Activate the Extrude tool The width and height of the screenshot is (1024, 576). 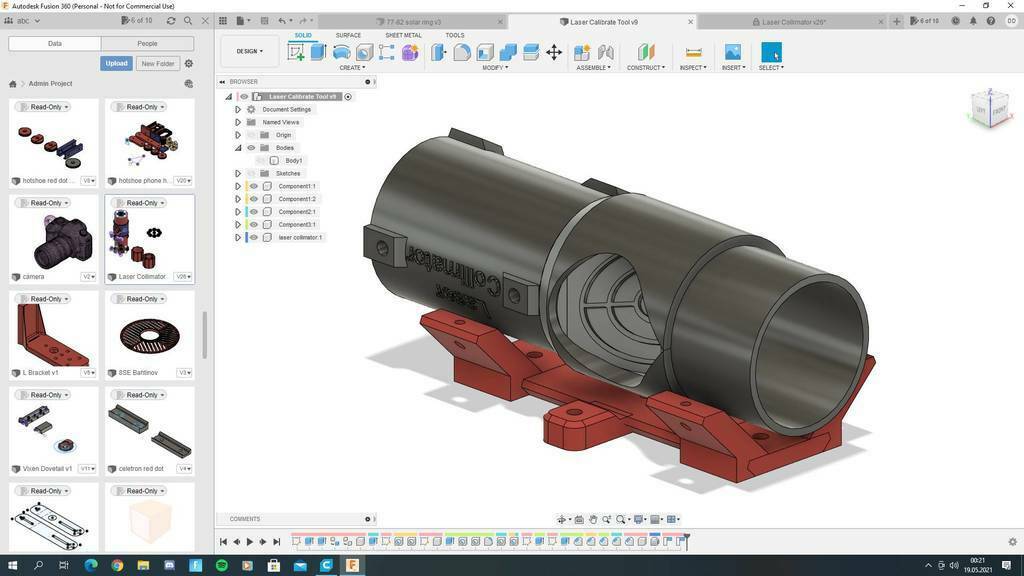tap(320, 52)
